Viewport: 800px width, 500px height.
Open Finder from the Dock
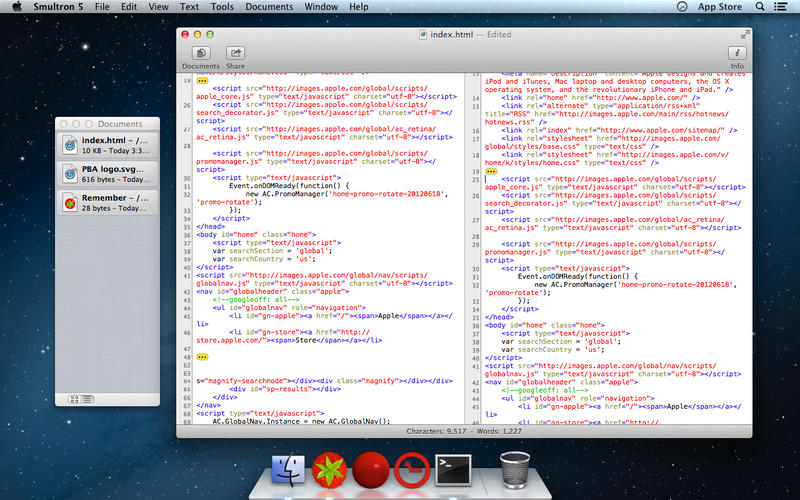pyautogui.click(x=289, y=468)
